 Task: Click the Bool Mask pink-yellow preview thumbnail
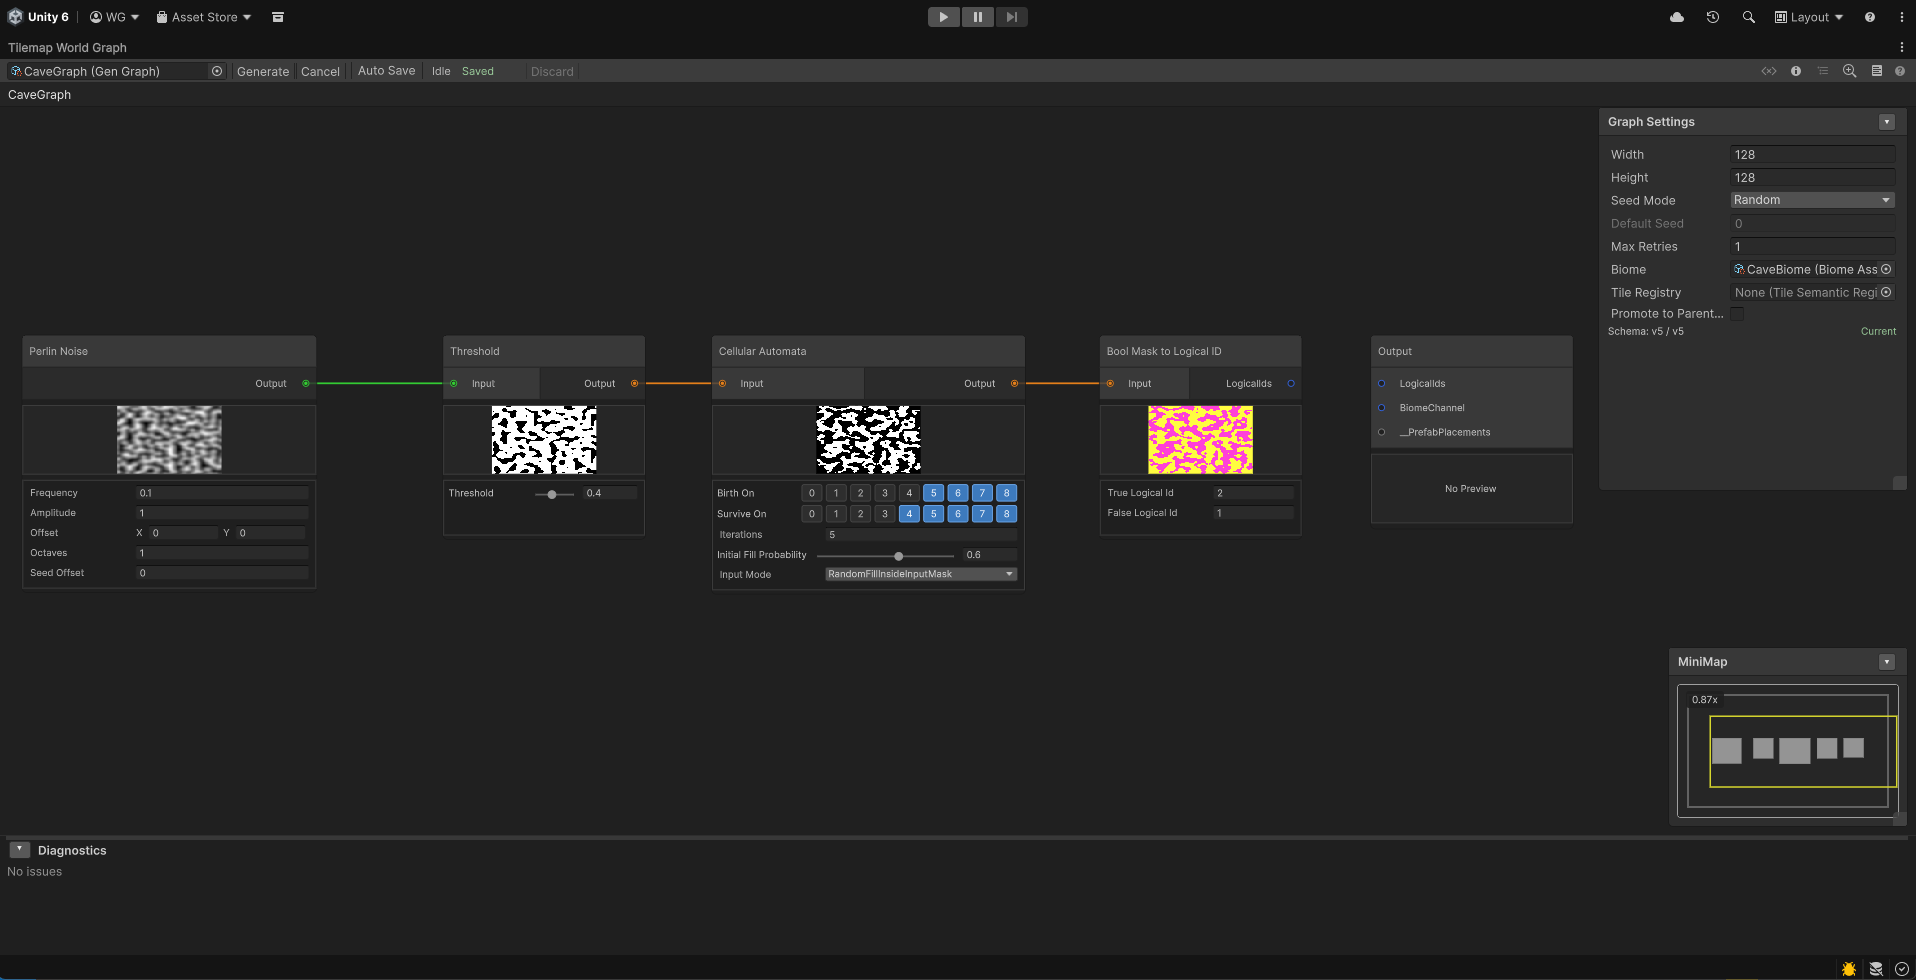pos(1200,440)
